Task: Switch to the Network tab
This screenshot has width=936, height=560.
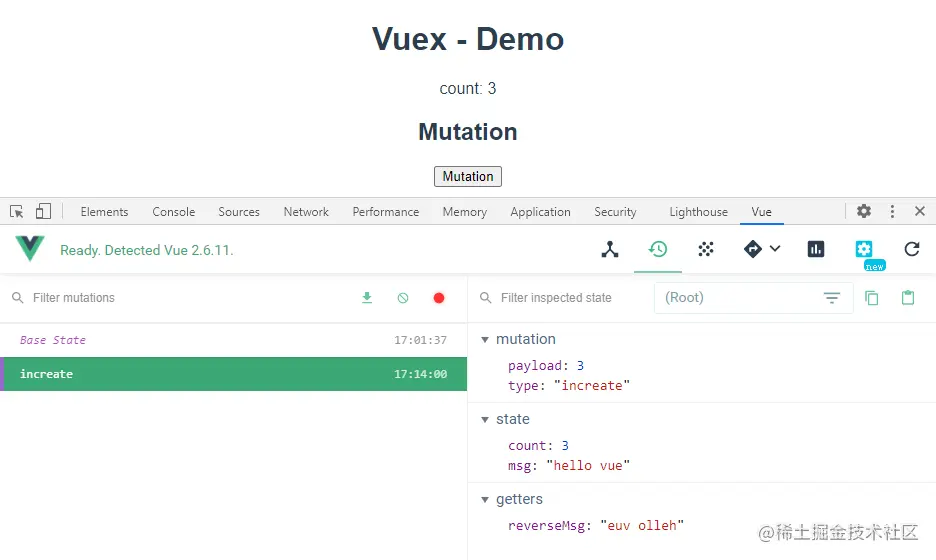Action: (306, 212)
